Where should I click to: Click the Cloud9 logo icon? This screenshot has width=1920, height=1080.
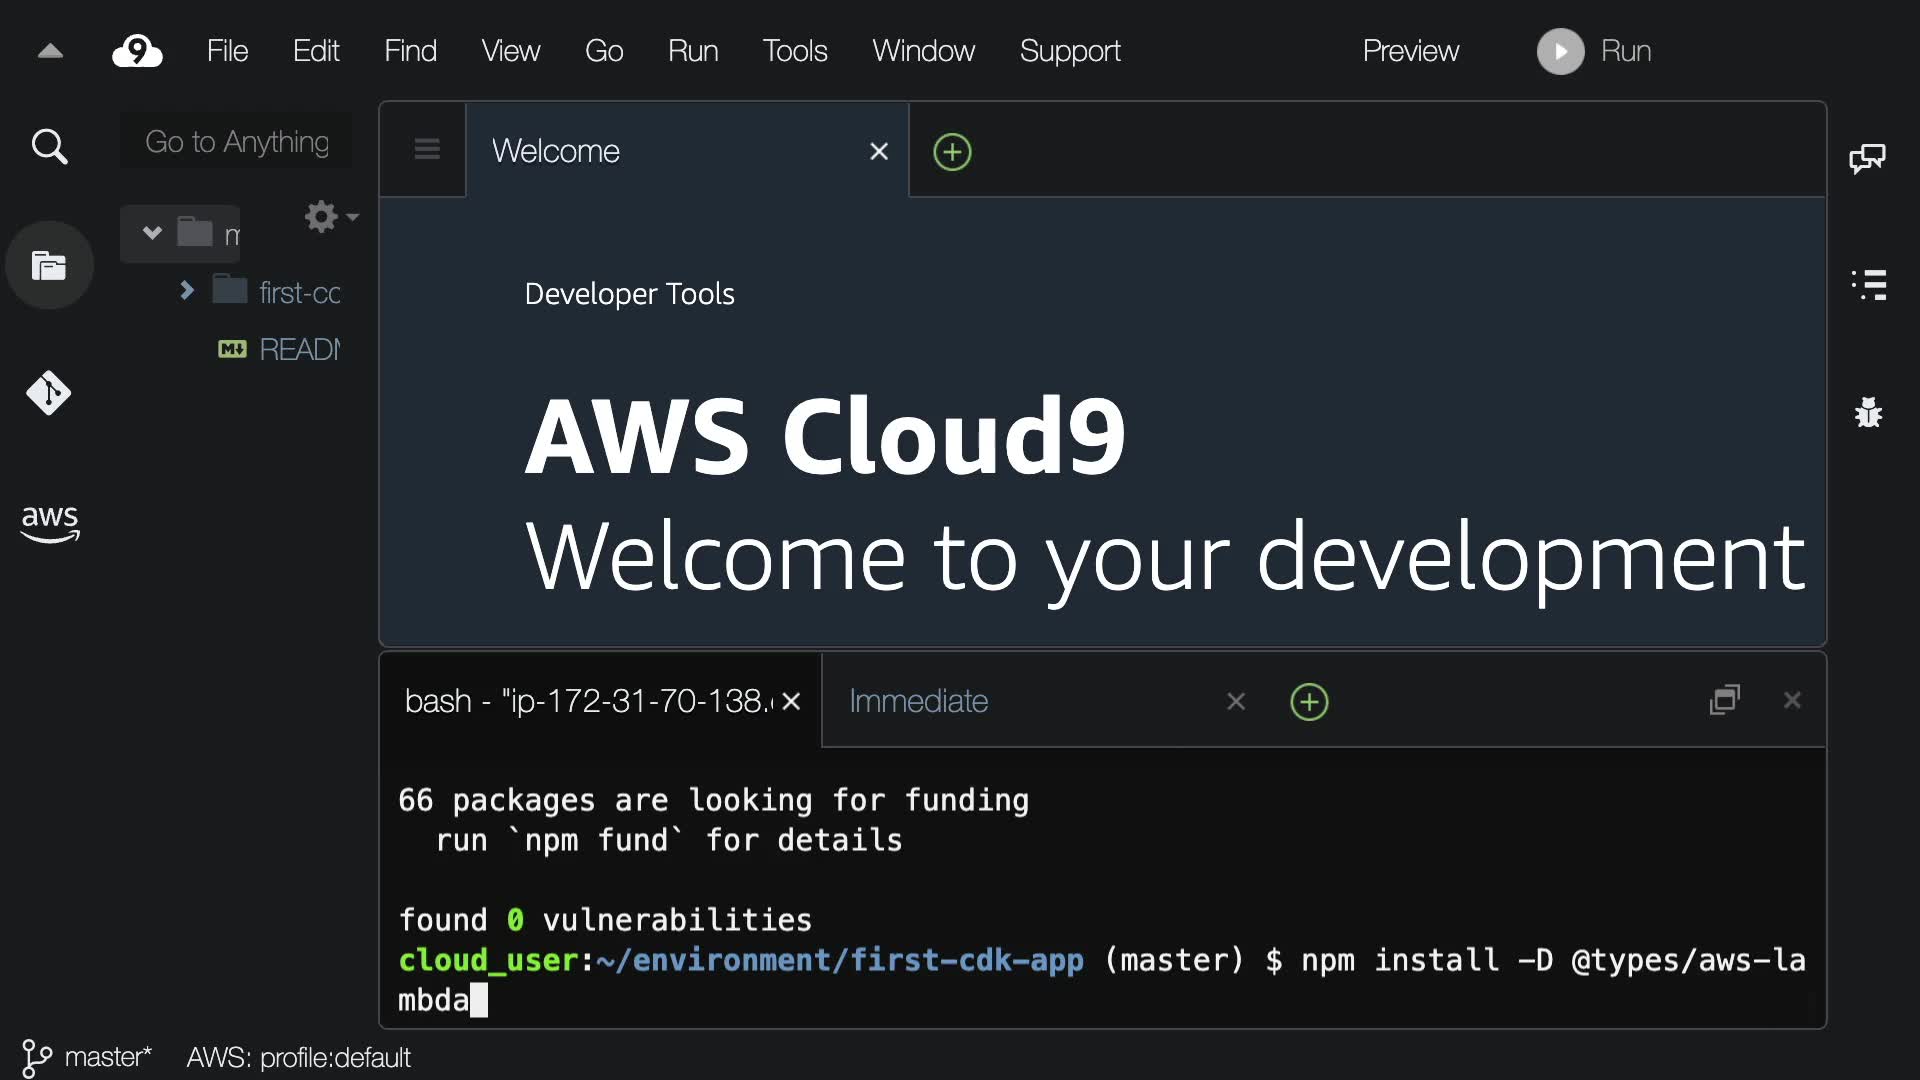137,51
